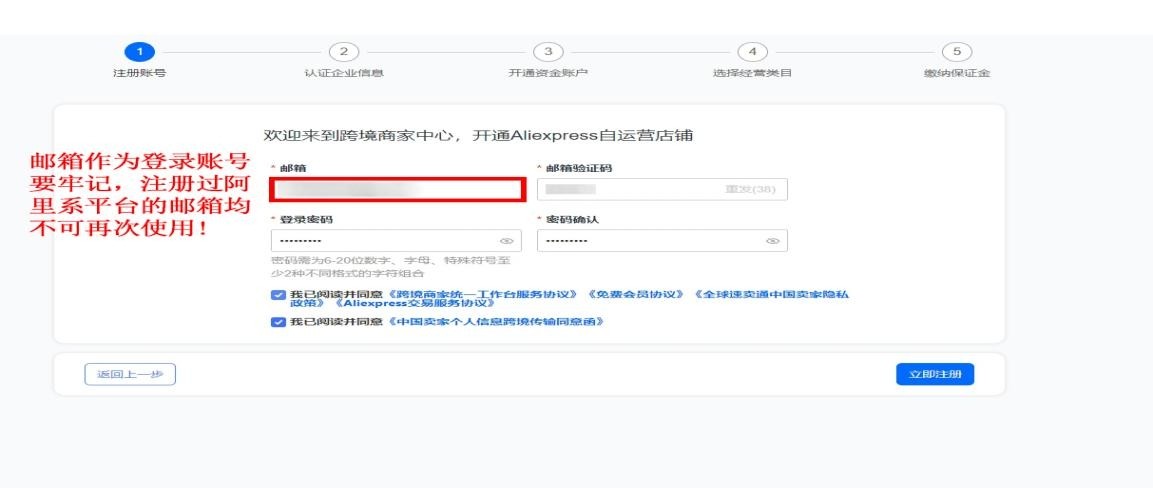Focus the 邮箱 email input field

396,190
